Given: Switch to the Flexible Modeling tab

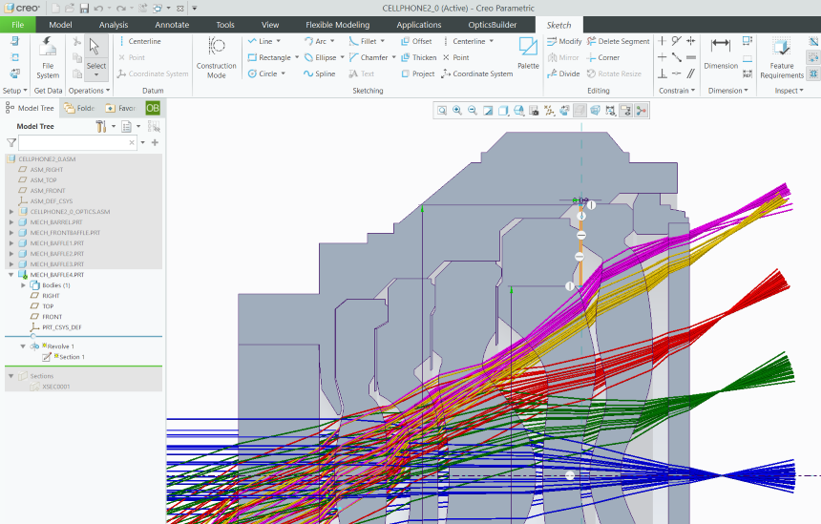Looking at the screenshot, I should (x=337, y=24).
